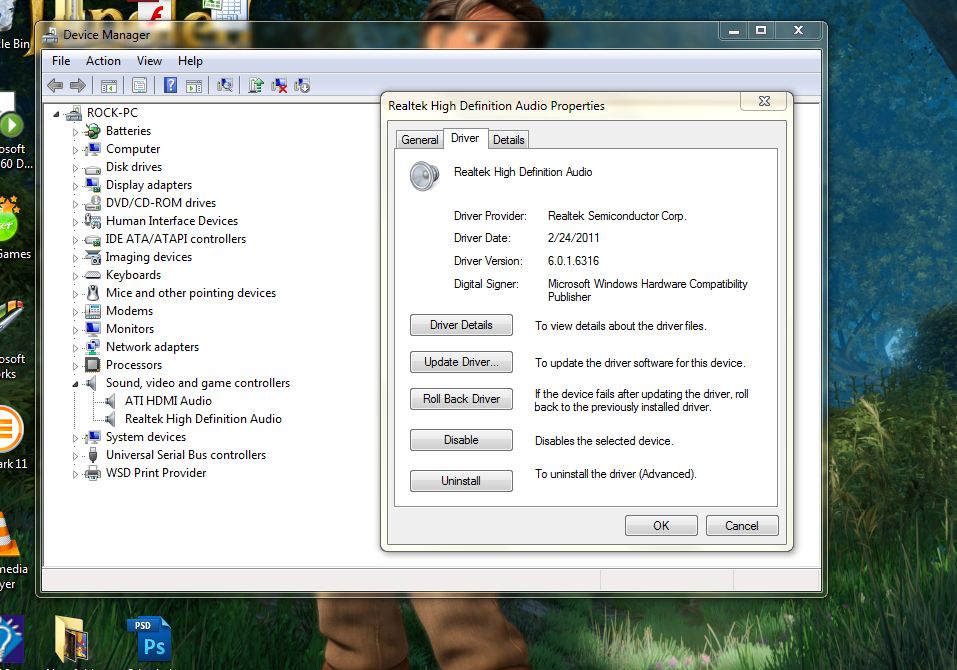This screenshot has height=670, width=957.
Task: Open the Action menu
Action: click(x=103, y=61)
